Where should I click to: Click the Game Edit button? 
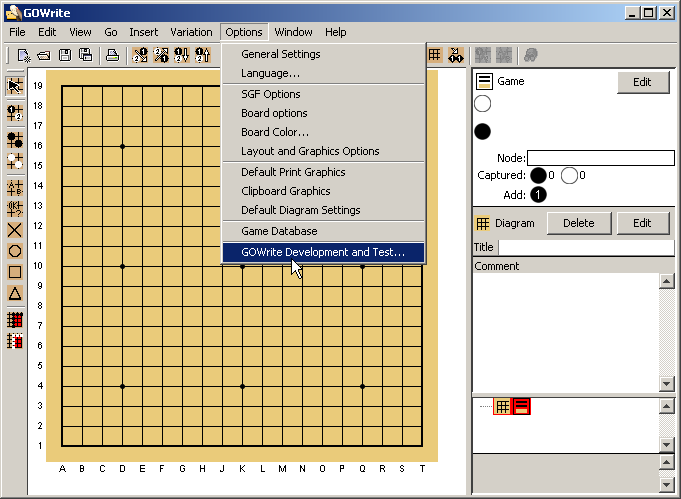pyautogui.click(x=643, y=82)
